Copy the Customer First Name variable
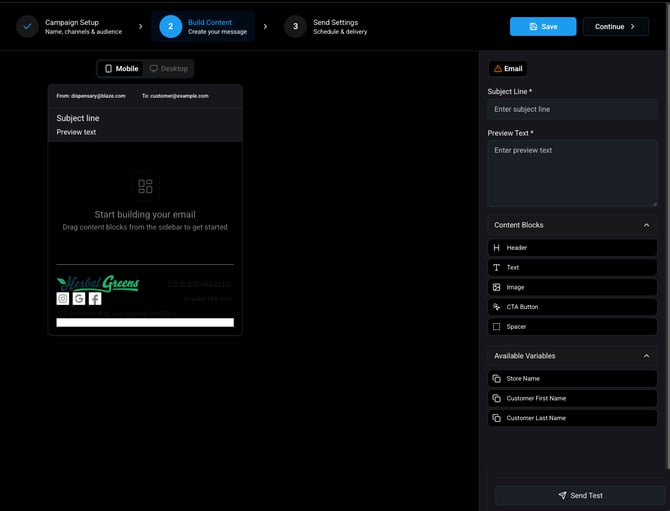The width and height of the screenshot is (670, 511). [572, 398]
